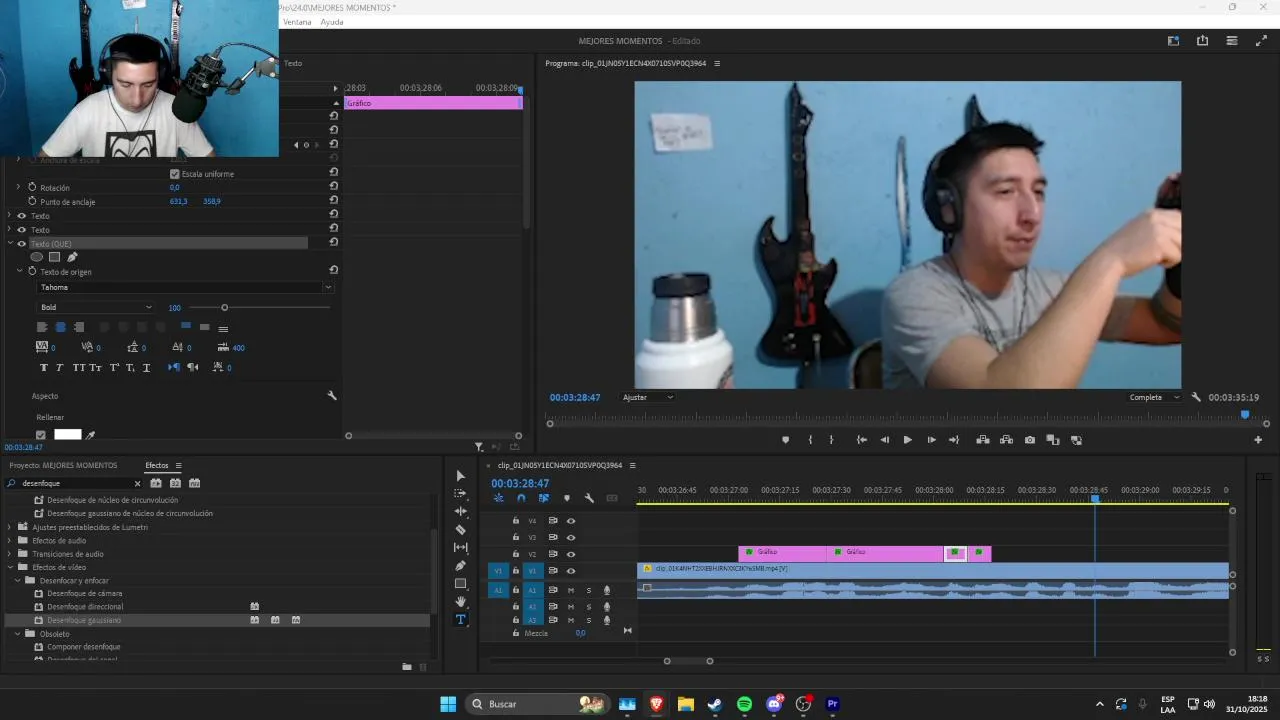Apply Faux Bold text style

[x=43, y=368]
